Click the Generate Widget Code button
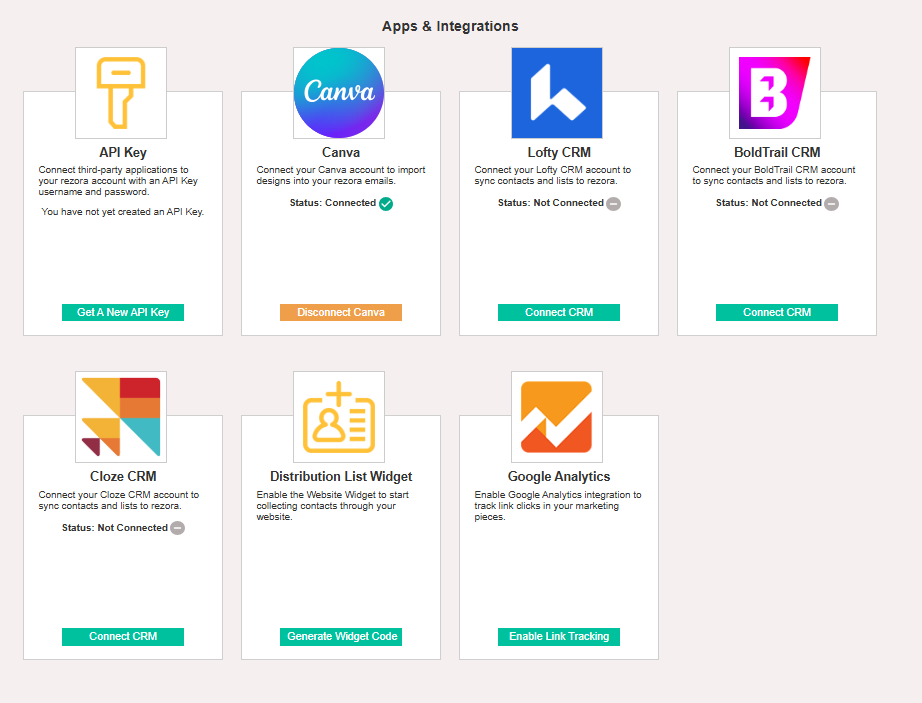 [341, 637]
